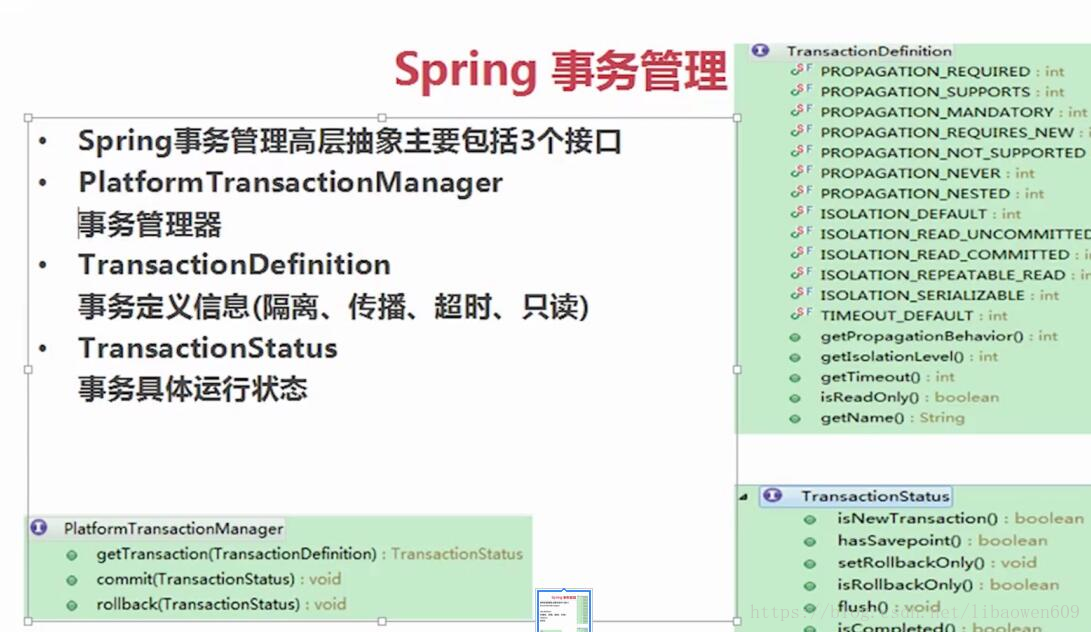Click the rollback(TransactionStatus) method icon
This screenshot has height=632, width=1091.
tap(72, 606)
